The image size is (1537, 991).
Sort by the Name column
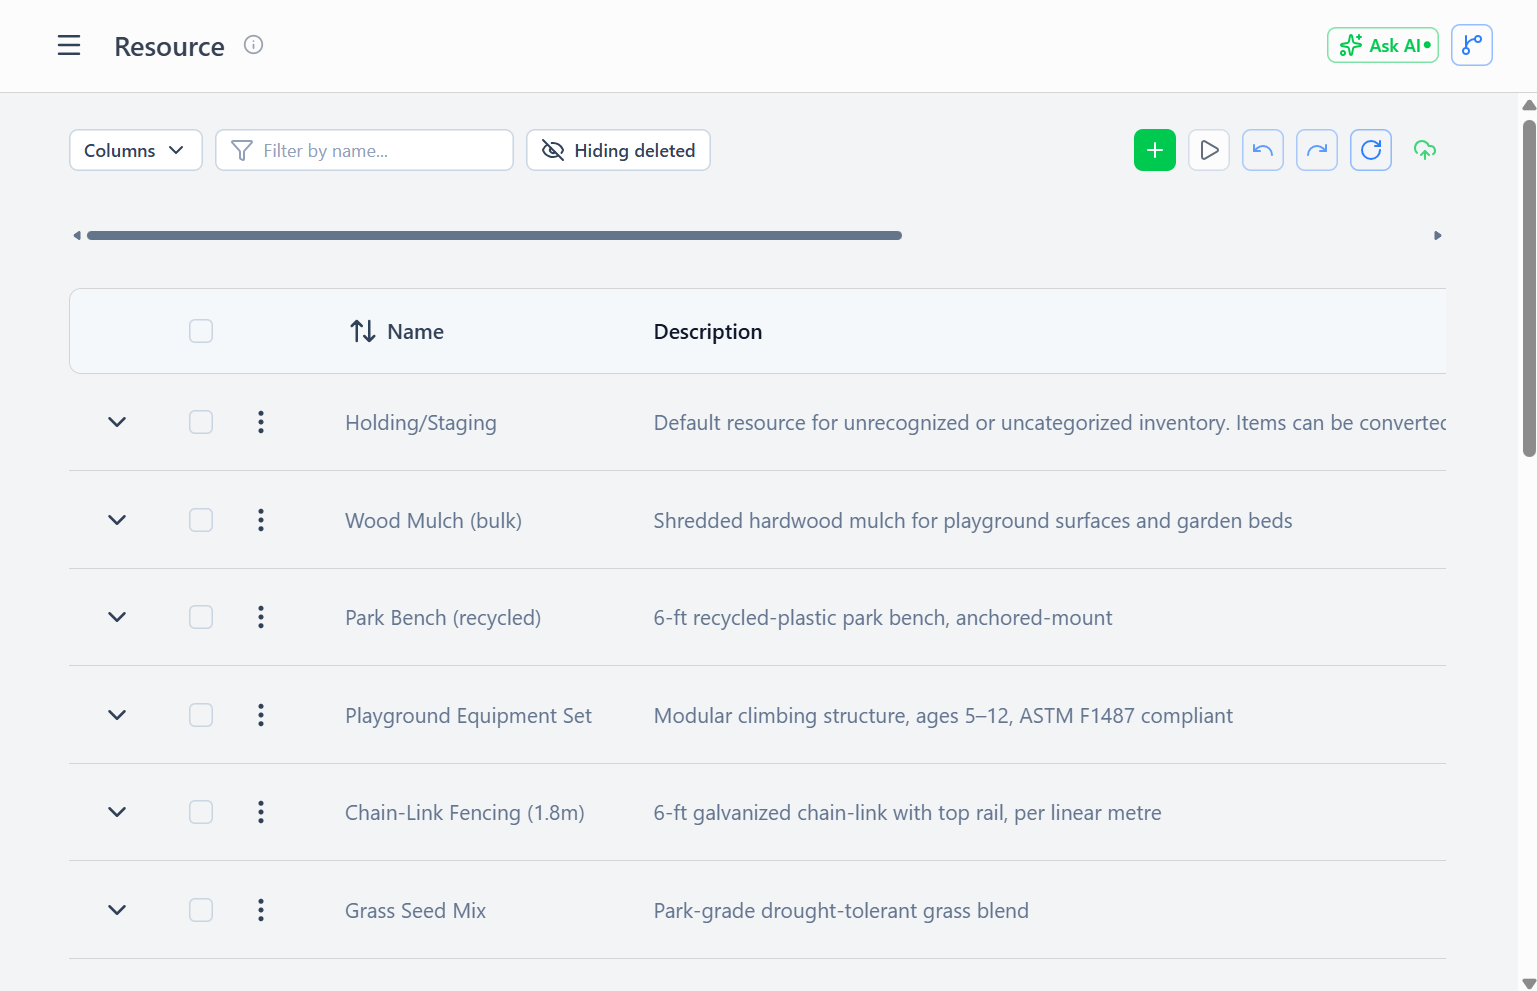(x=397, y=331)
